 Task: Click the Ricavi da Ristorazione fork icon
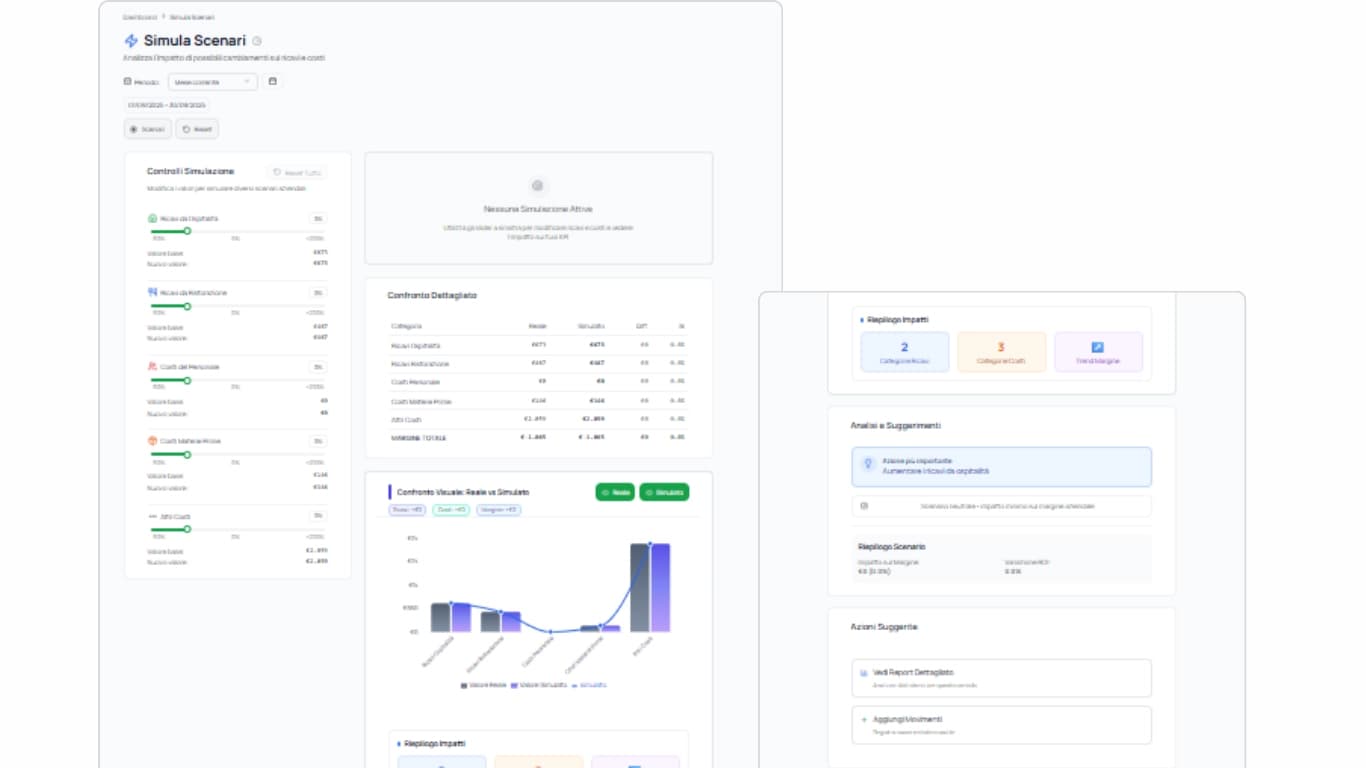coord(153,292)
